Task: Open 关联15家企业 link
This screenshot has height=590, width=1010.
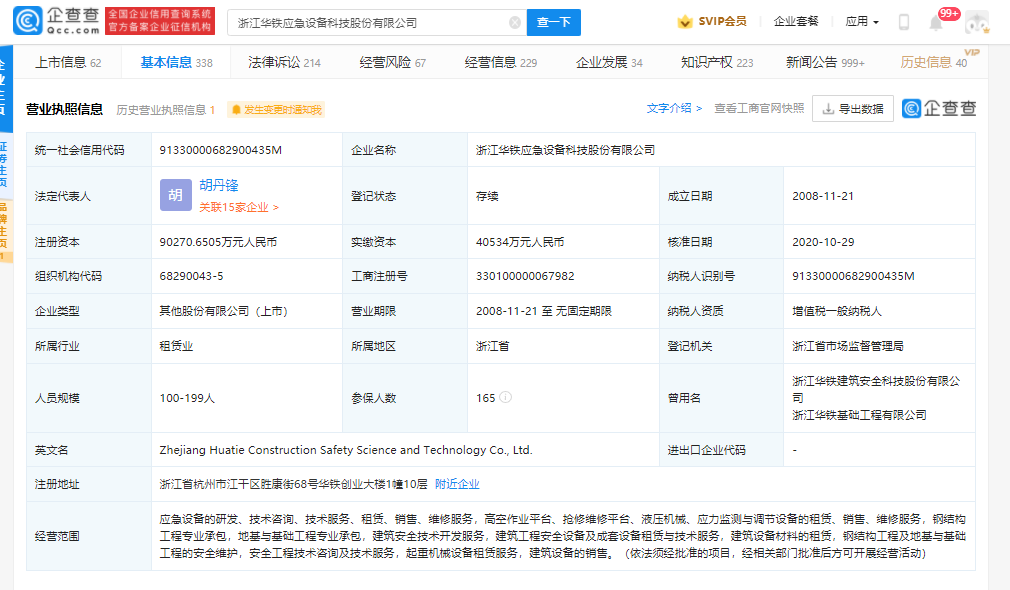Action: click(x=239, y=207)
